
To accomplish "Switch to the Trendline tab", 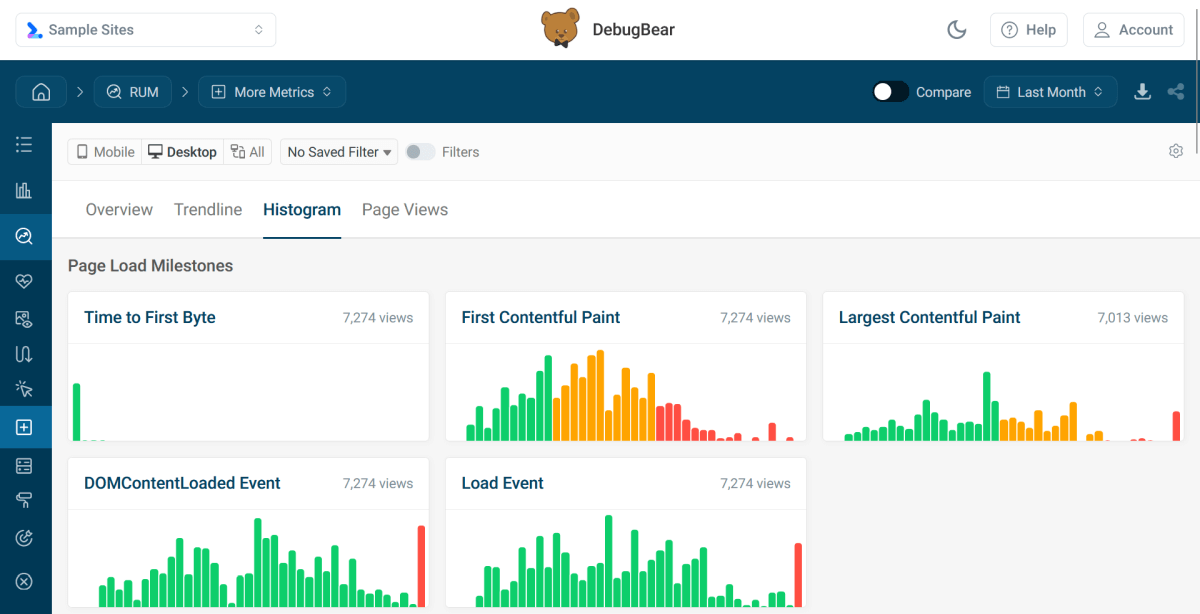I will (207, 210).
